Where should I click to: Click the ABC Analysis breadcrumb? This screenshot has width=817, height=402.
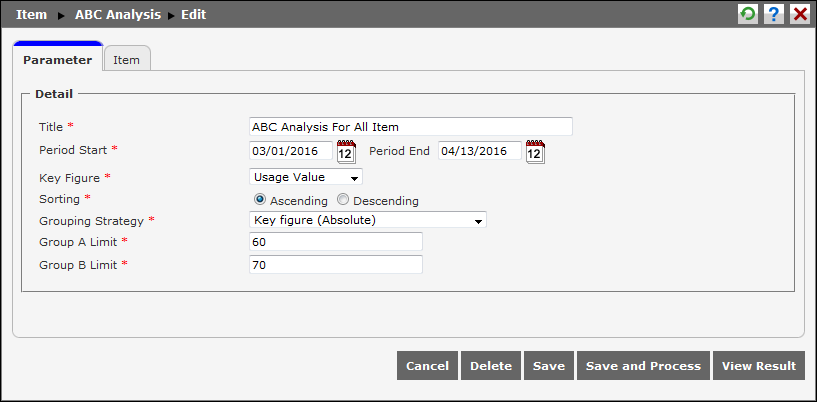[118, 15]
